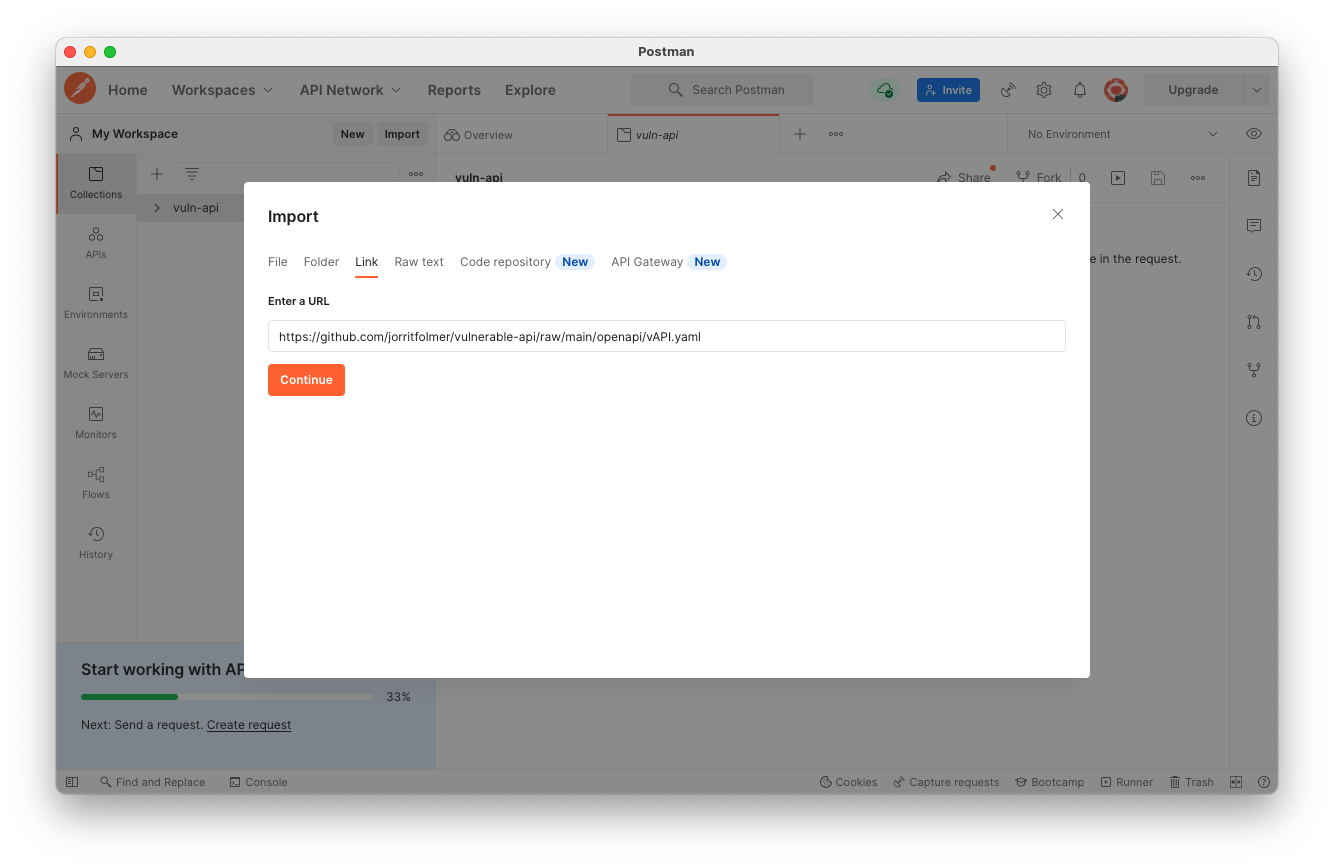Click the Search Postman field
This screenshot has height=868, width=1334.
click(x=722, y=90)
